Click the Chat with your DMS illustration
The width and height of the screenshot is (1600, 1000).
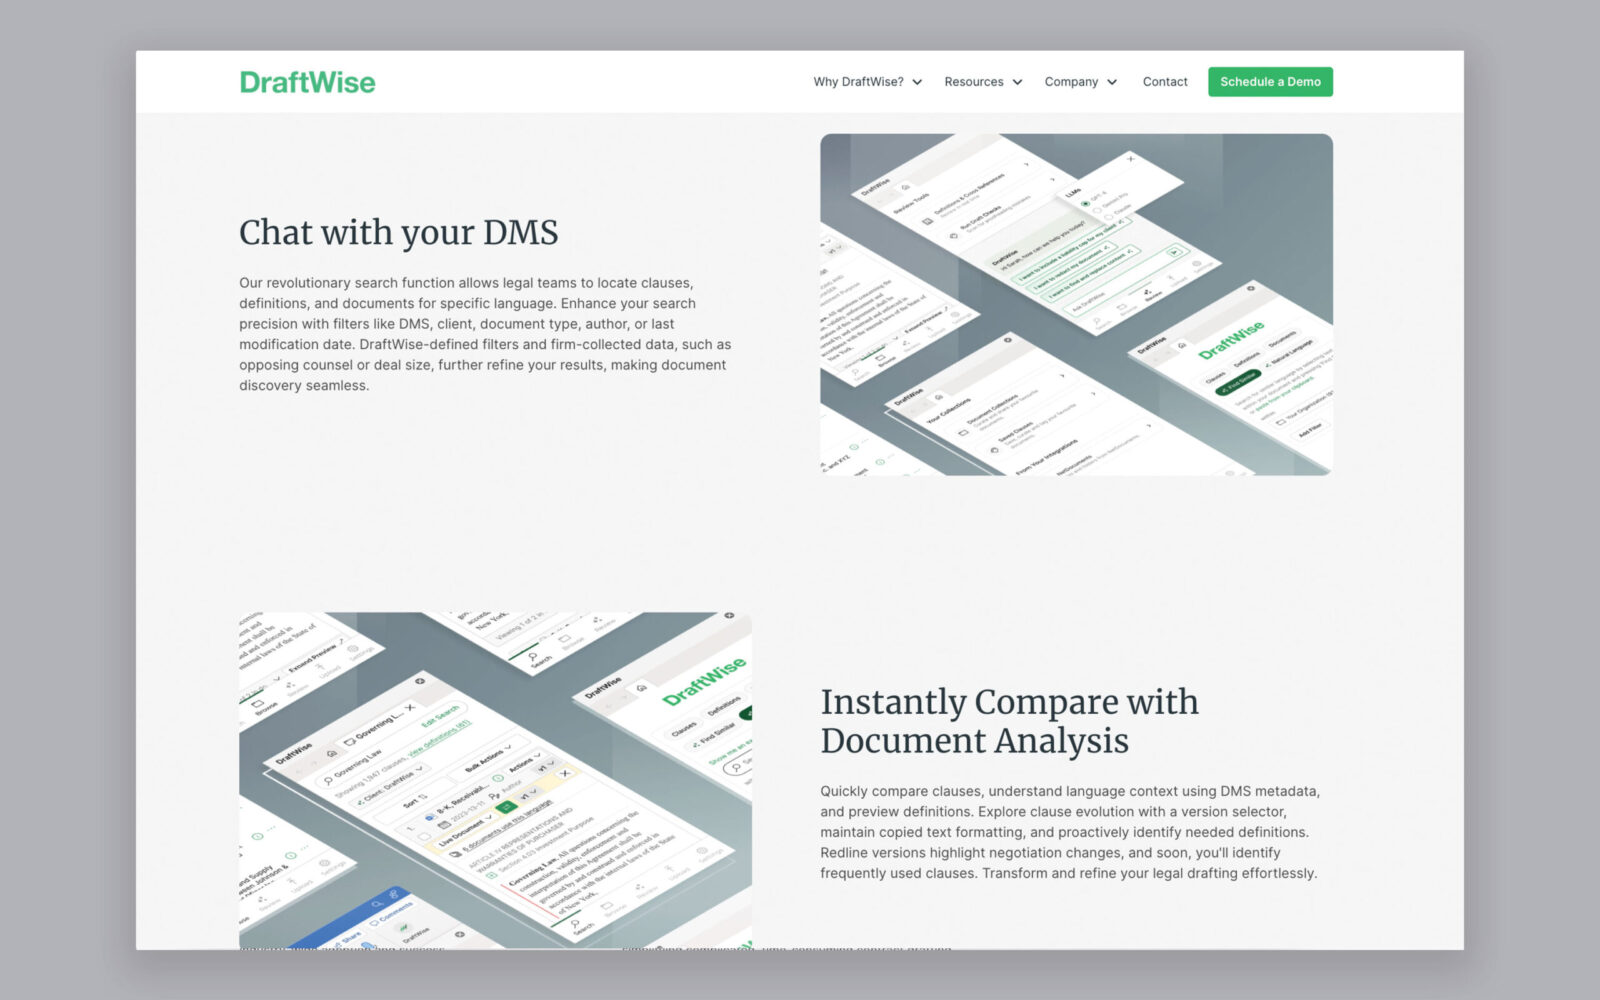click(x=1076, y=304)
